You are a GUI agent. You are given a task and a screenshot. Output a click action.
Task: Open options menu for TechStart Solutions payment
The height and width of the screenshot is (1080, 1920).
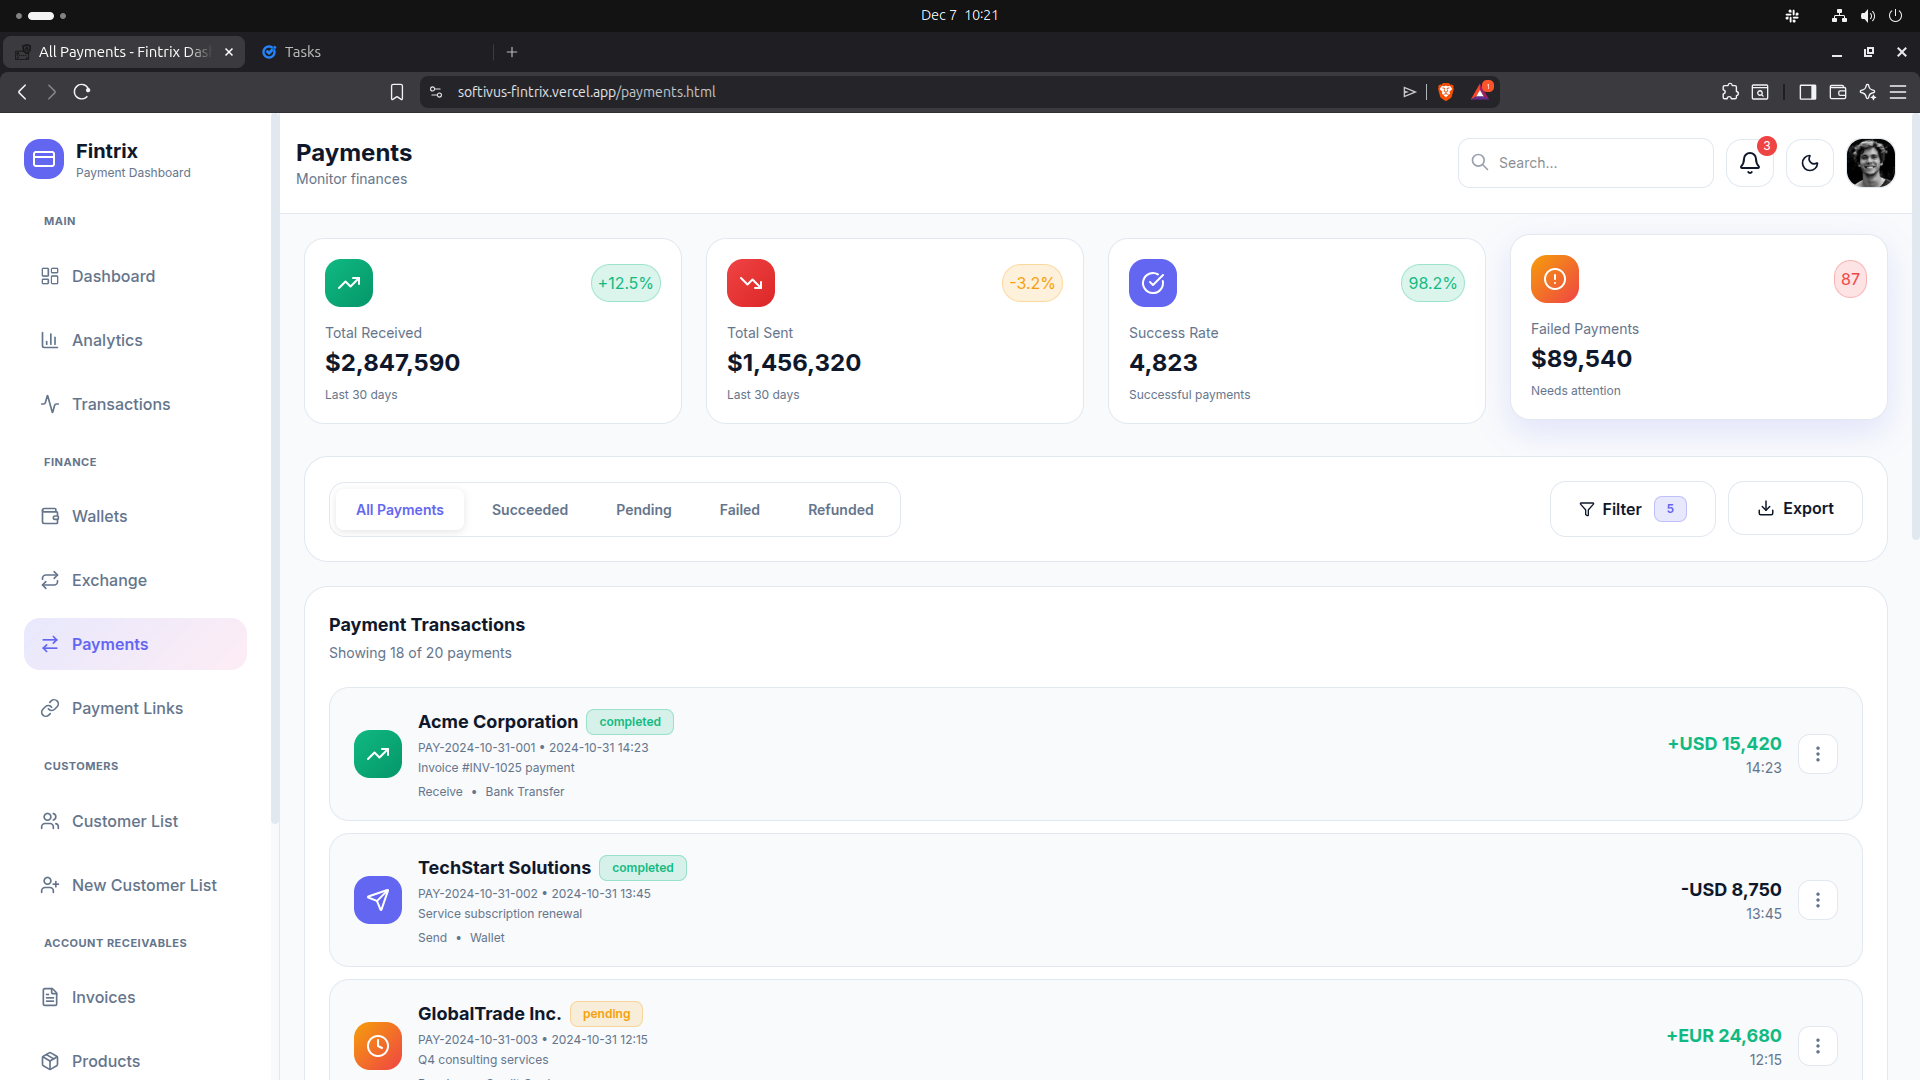[x=1818, y=900]
